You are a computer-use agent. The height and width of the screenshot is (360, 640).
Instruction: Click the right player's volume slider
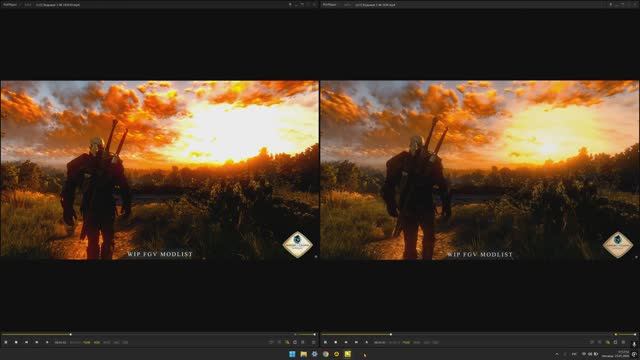(625, 334)
